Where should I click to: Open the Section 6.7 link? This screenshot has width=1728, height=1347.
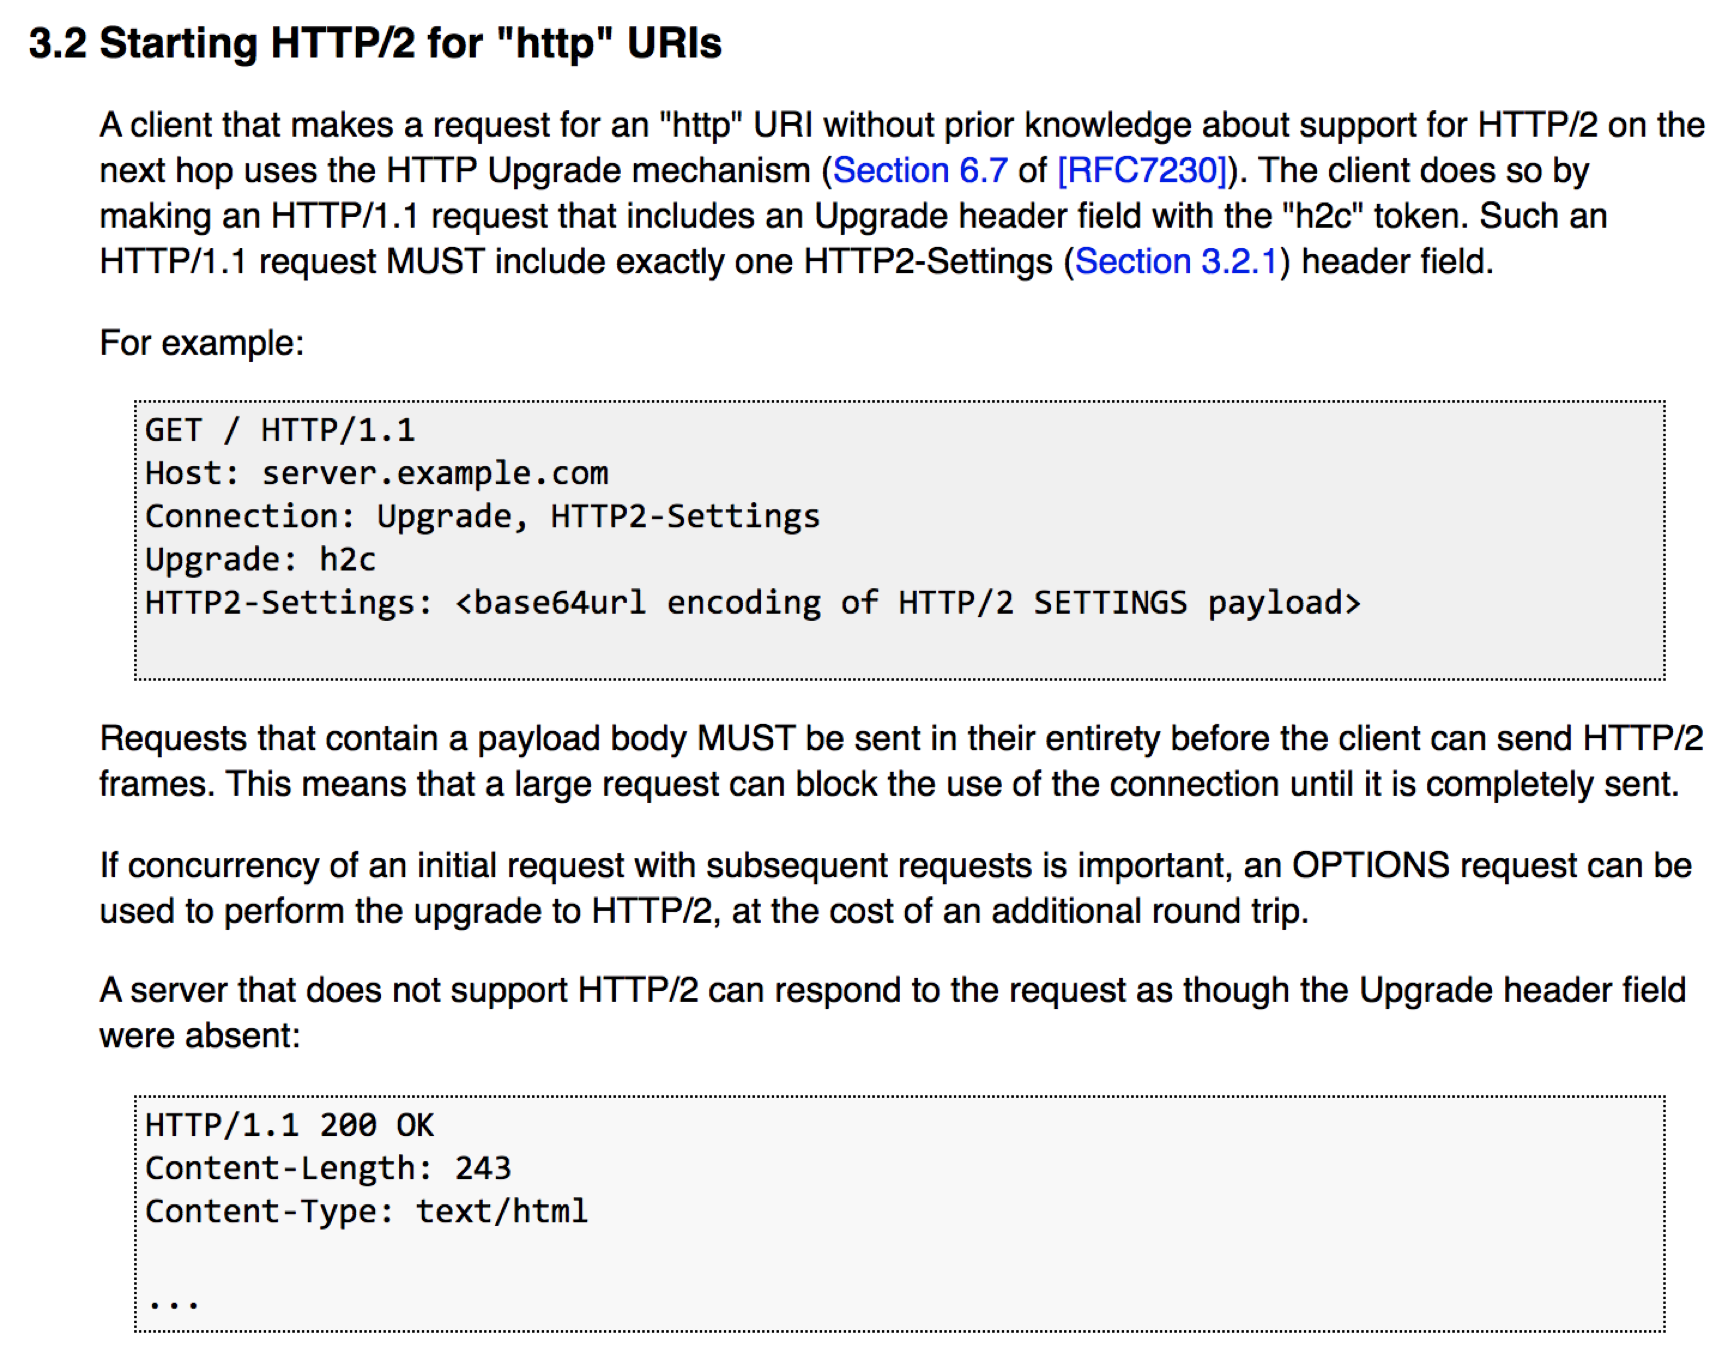coord(920,170)
